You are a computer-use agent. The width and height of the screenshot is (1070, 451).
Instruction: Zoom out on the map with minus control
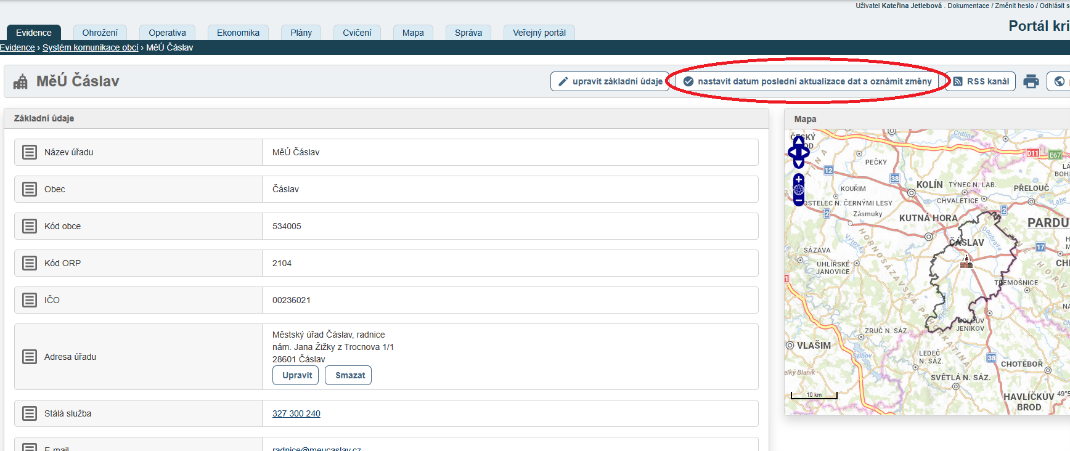798,200
